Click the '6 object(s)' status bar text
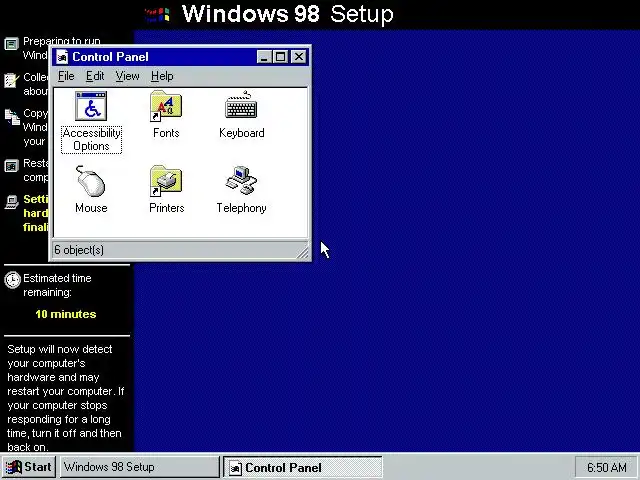Screen dimensions: 640x480 tap(79, 250)
